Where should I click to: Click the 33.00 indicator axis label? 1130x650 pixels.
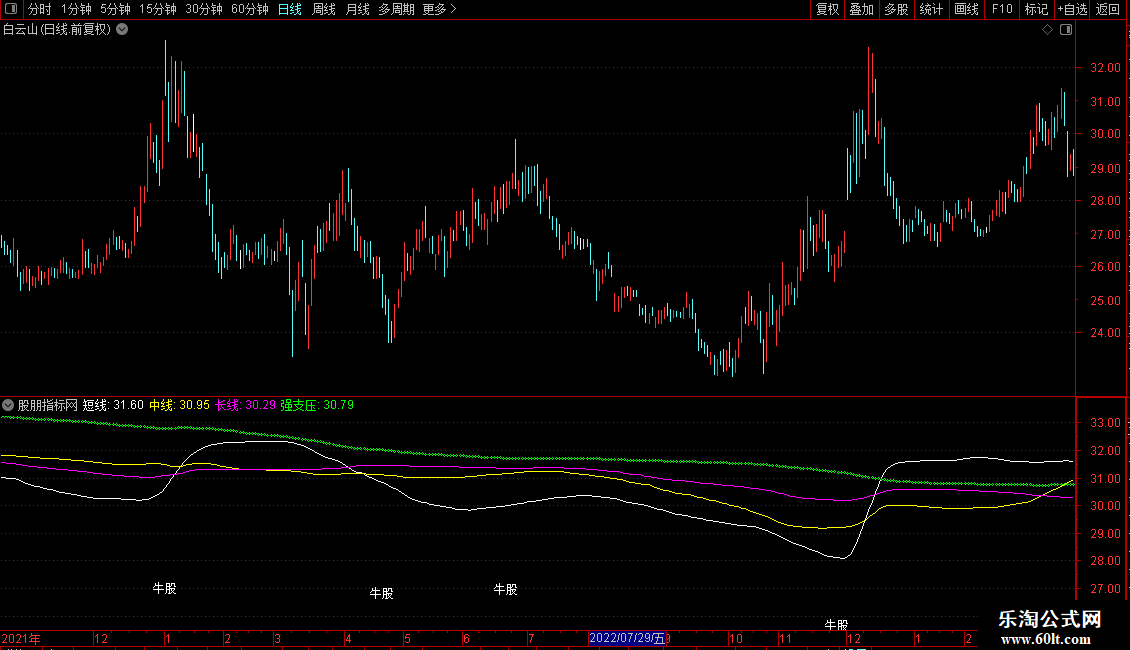[1105, 423]
